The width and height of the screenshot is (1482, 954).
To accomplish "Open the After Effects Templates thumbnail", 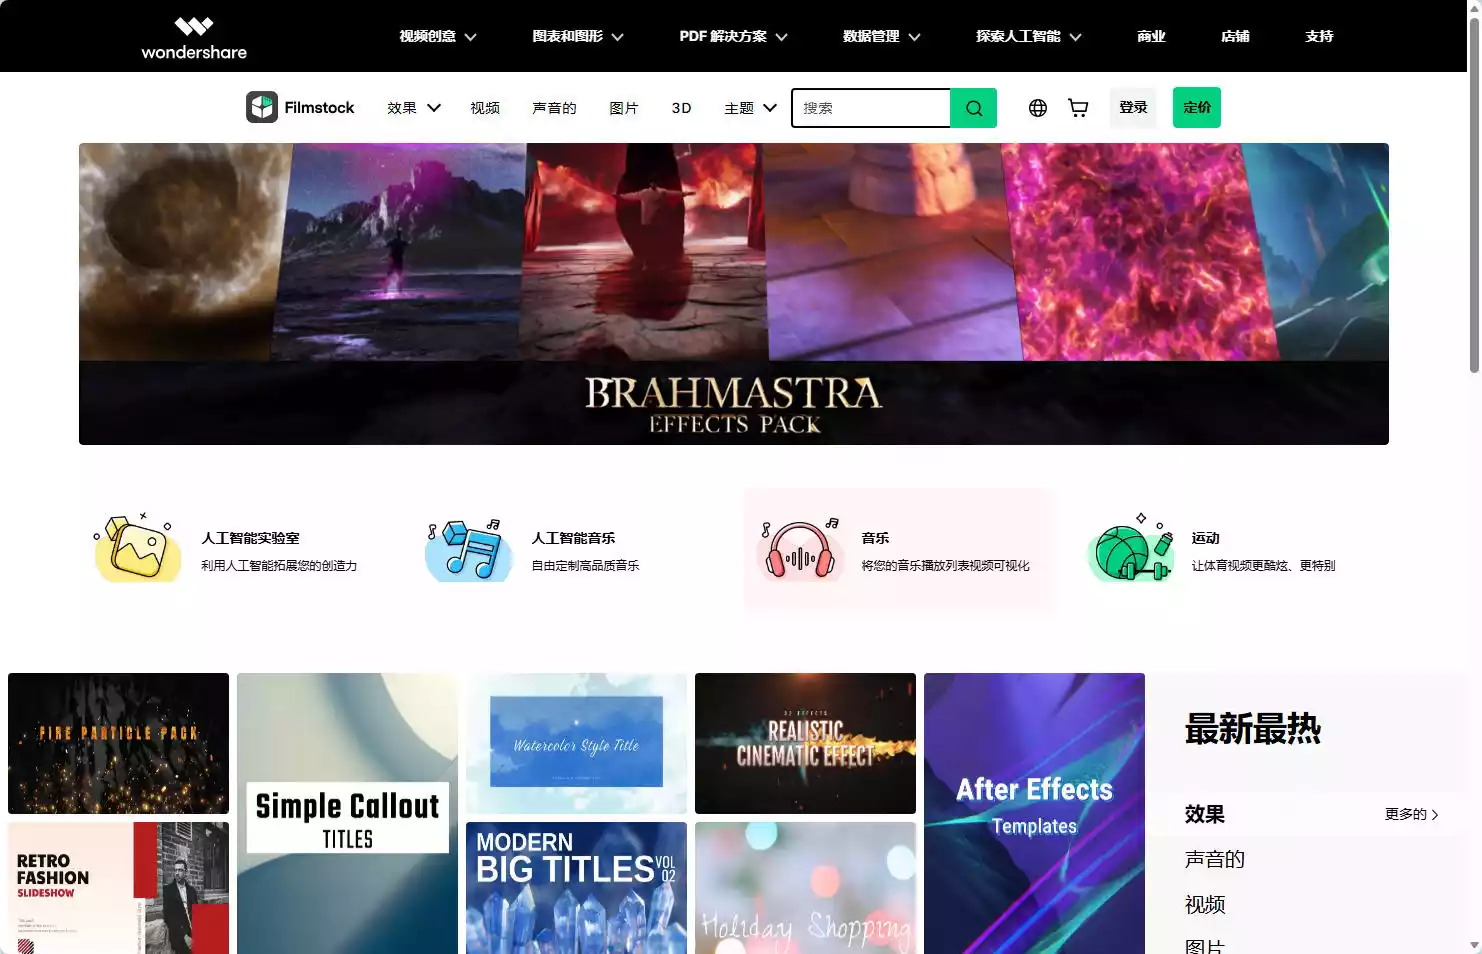I will (1034, 813).
